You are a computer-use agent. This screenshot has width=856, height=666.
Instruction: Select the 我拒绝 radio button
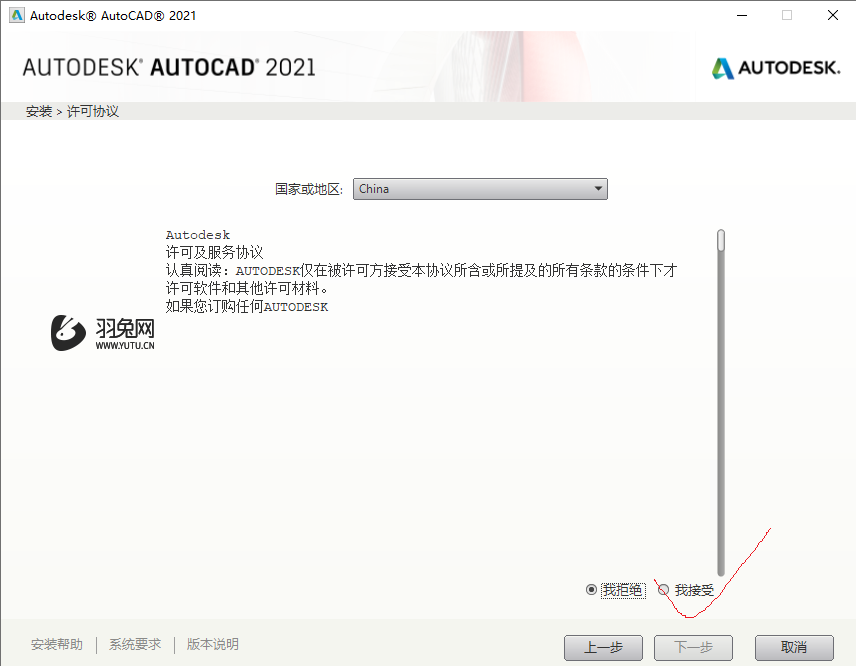592,590
